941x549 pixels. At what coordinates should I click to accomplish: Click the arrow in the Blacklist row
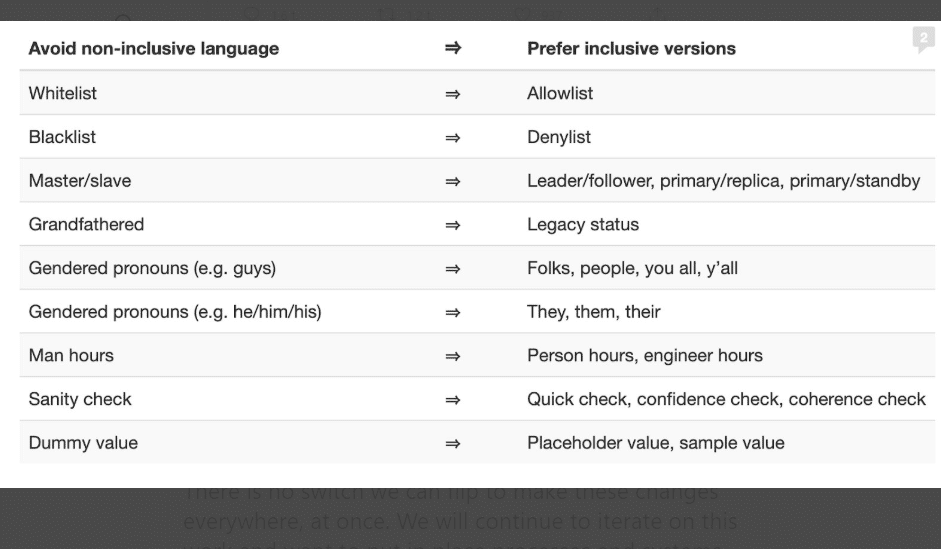coord(452,137)
